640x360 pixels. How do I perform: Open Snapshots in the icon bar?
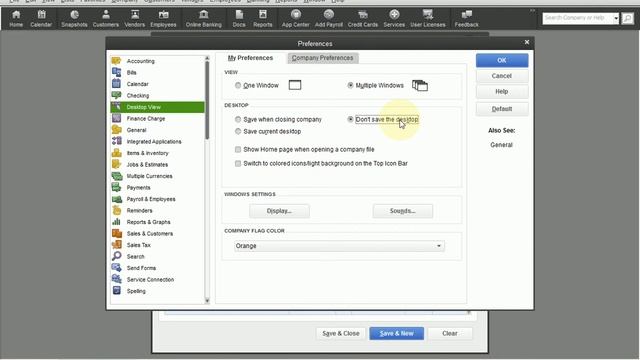74,19
